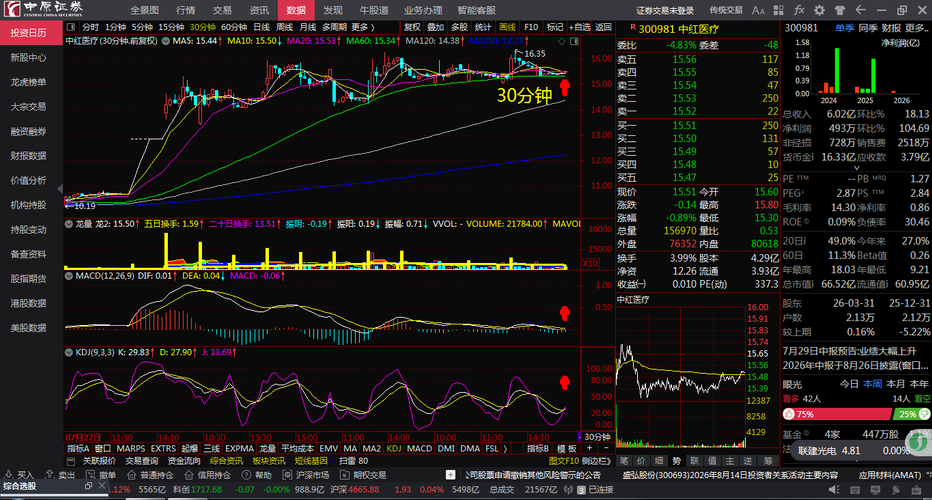Open 指标A indicator set dropdown
The height and width of the screenshot is (500, 932).
point(78,448)
